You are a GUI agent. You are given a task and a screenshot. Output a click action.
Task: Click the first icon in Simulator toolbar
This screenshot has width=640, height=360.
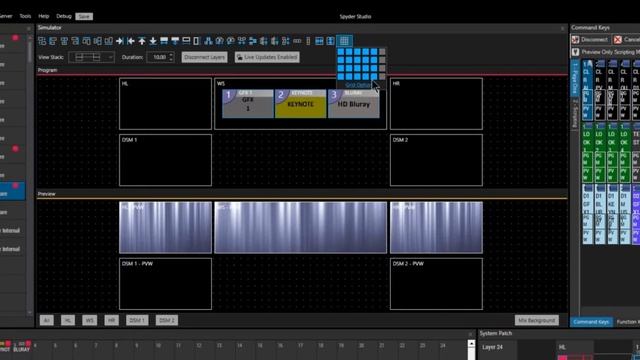pyautogui.click(x=42, y=41)
